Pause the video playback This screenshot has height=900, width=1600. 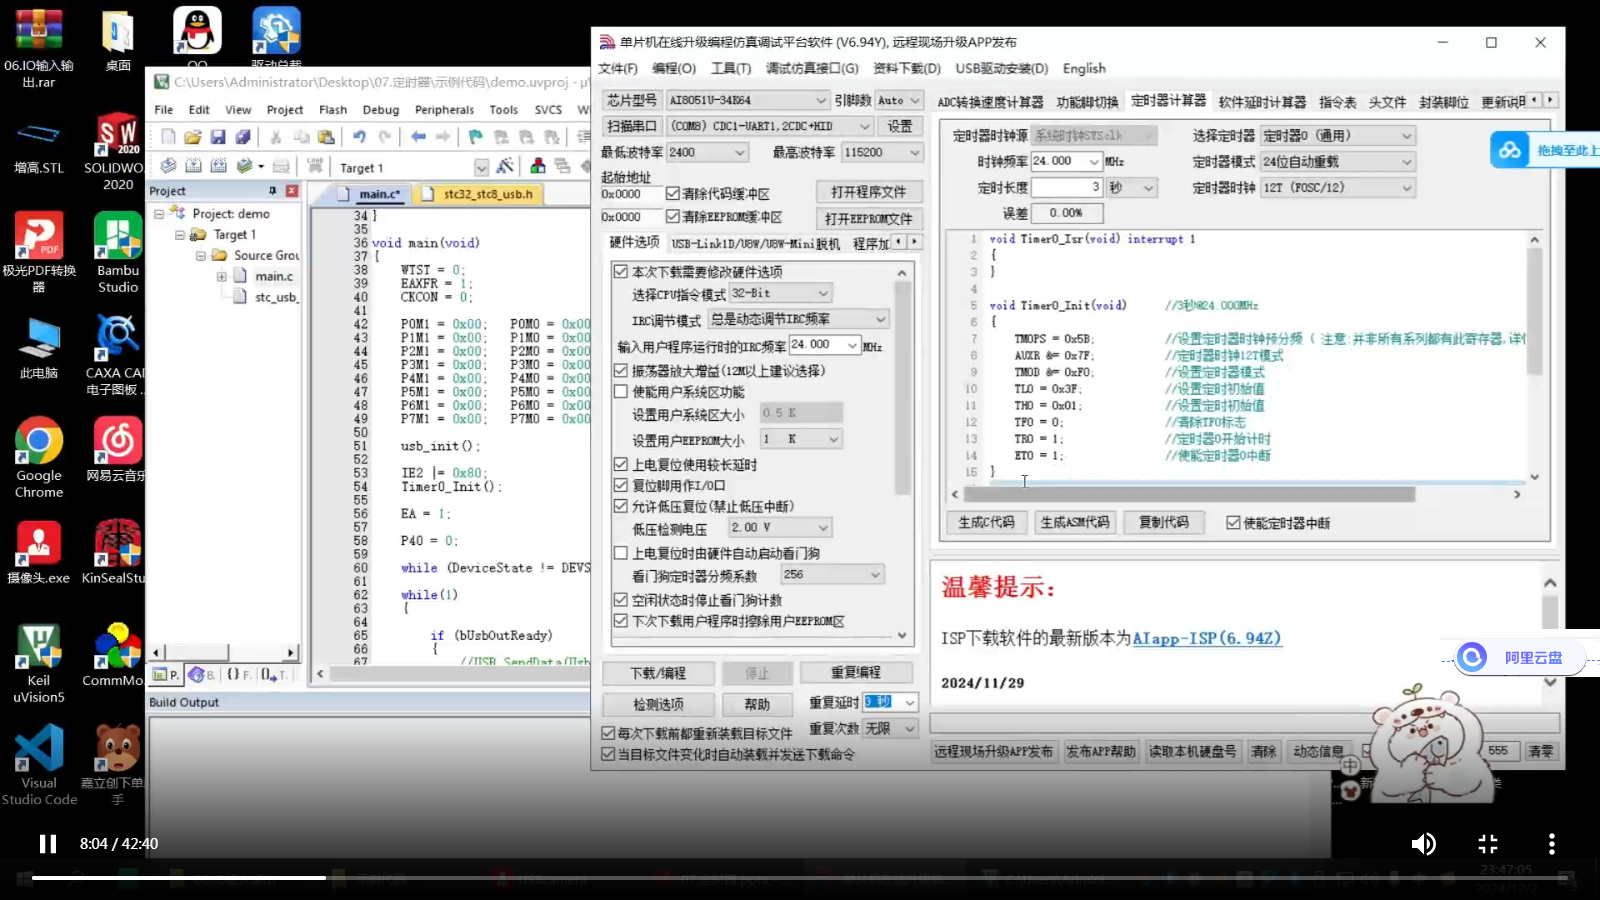(x=47, y=844)
